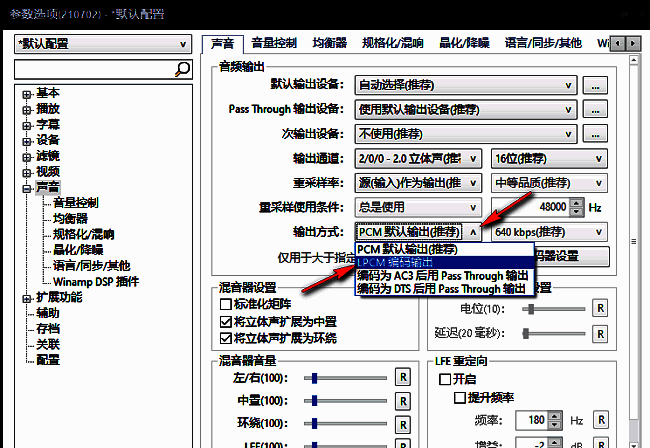Enable 标准化矩阵 checkbox
This screenshot has width=650, height=448.
pyautogui.click(x=226, y=304)
